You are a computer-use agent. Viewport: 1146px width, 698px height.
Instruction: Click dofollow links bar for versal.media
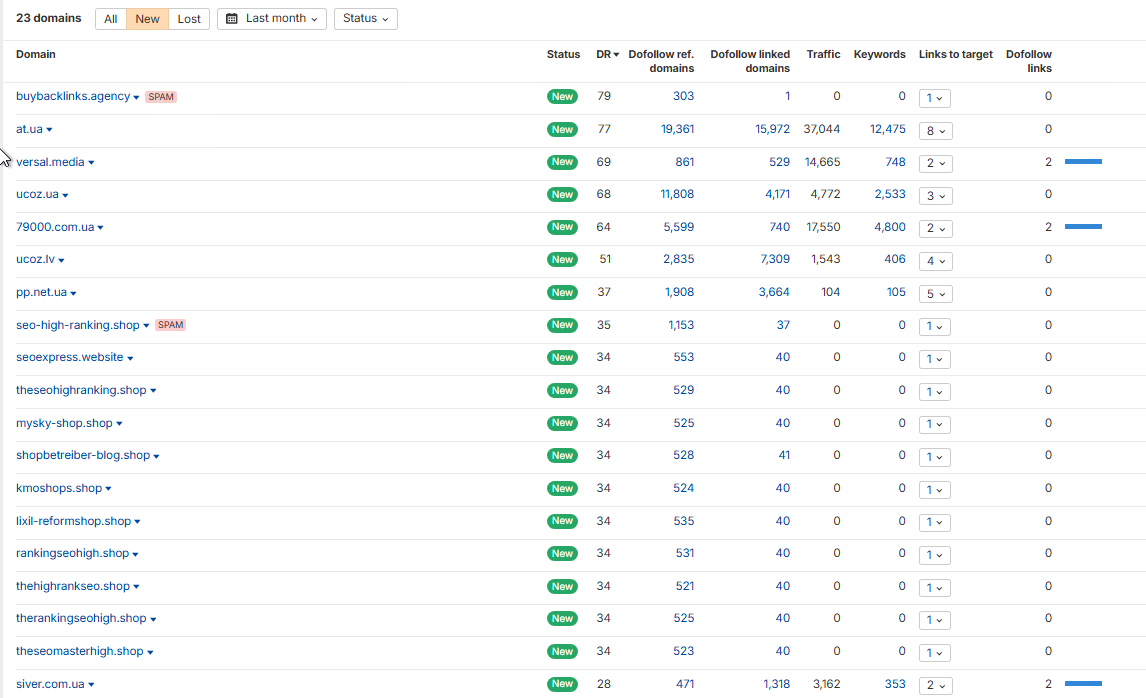tap(1083, 162)
